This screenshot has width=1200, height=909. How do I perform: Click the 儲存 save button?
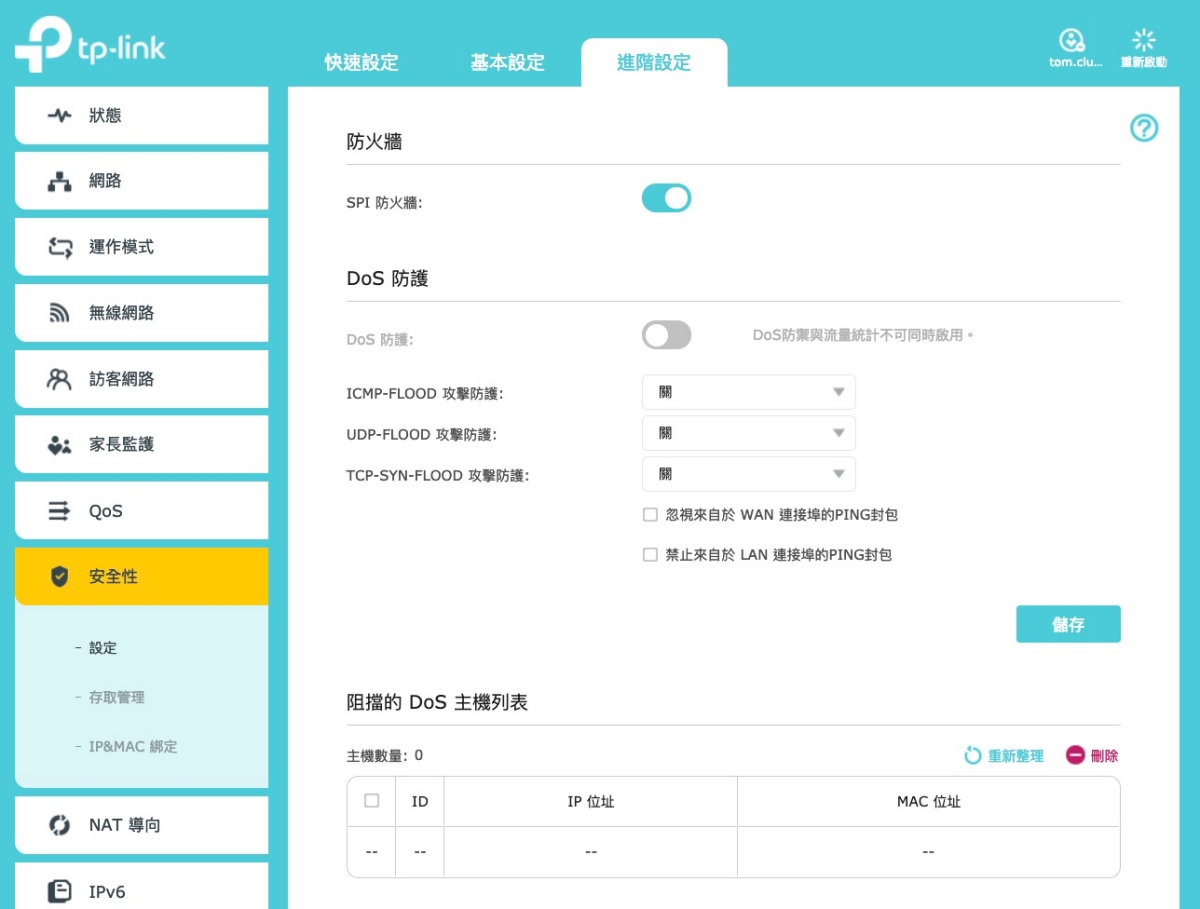[x=1068, y=624]
